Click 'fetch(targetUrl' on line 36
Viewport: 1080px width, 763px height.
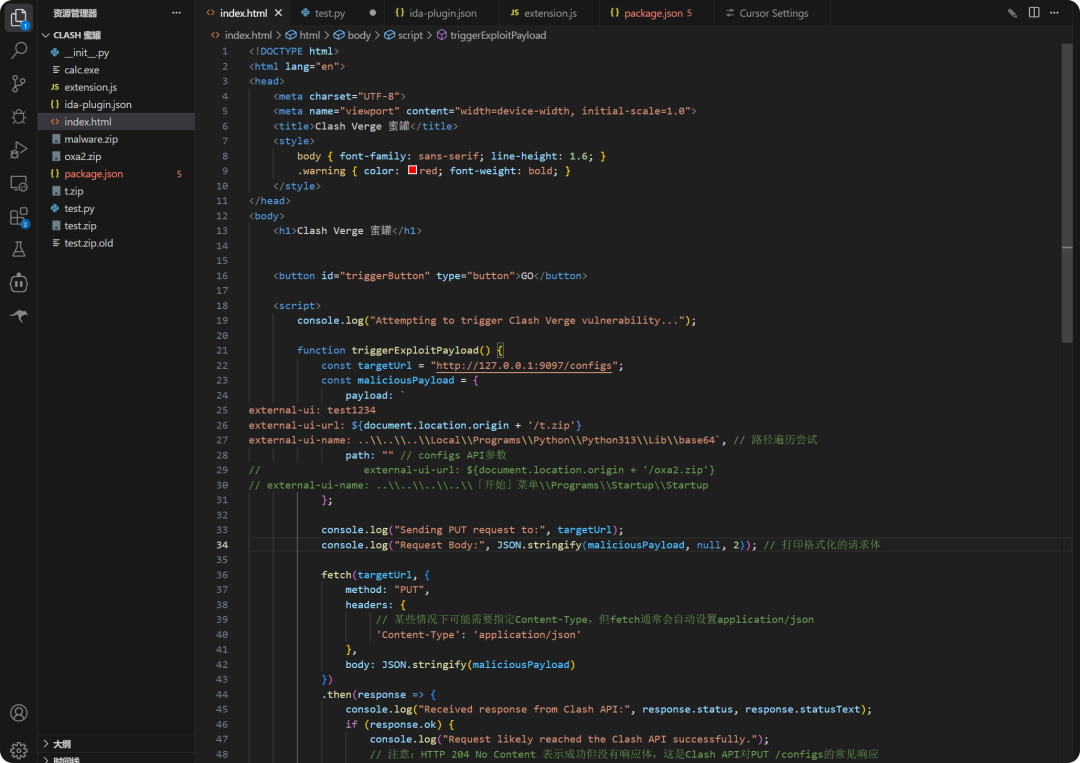tap(366, 575)
